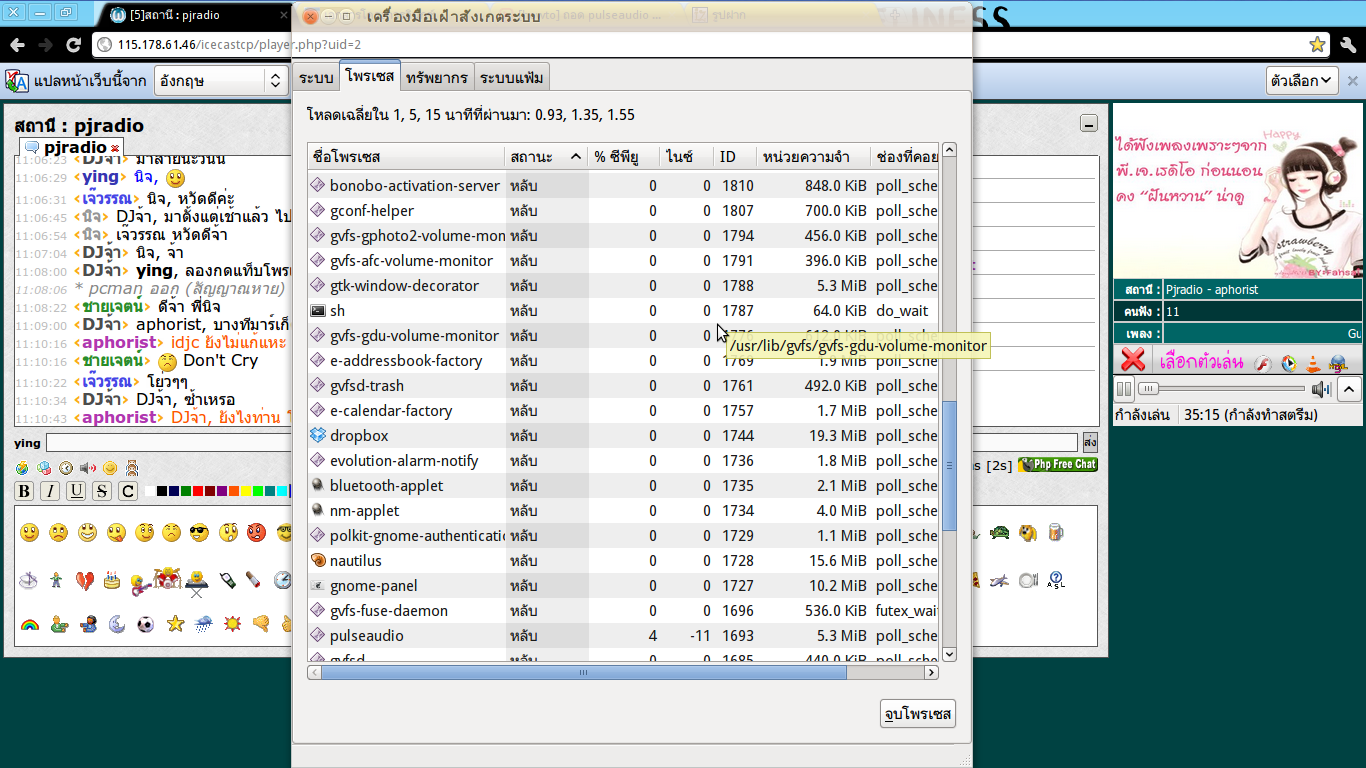Toggle chat sound with the speaker icon

click(x=88, y=467)
